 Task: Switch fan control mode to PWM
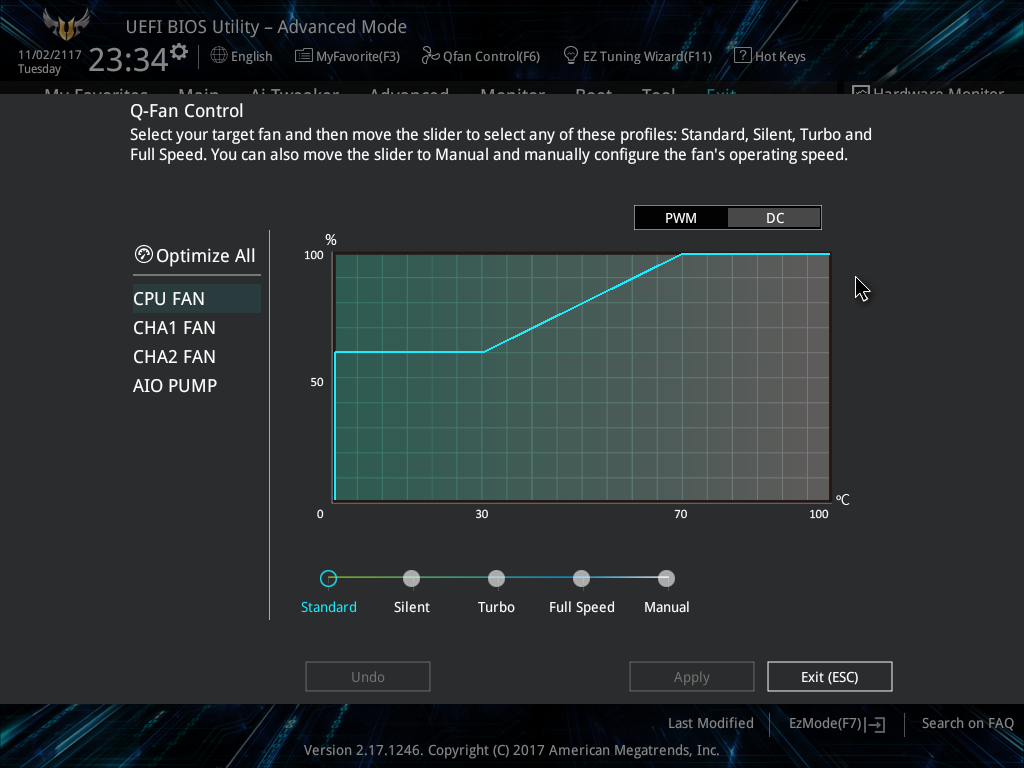coord(680,218)
